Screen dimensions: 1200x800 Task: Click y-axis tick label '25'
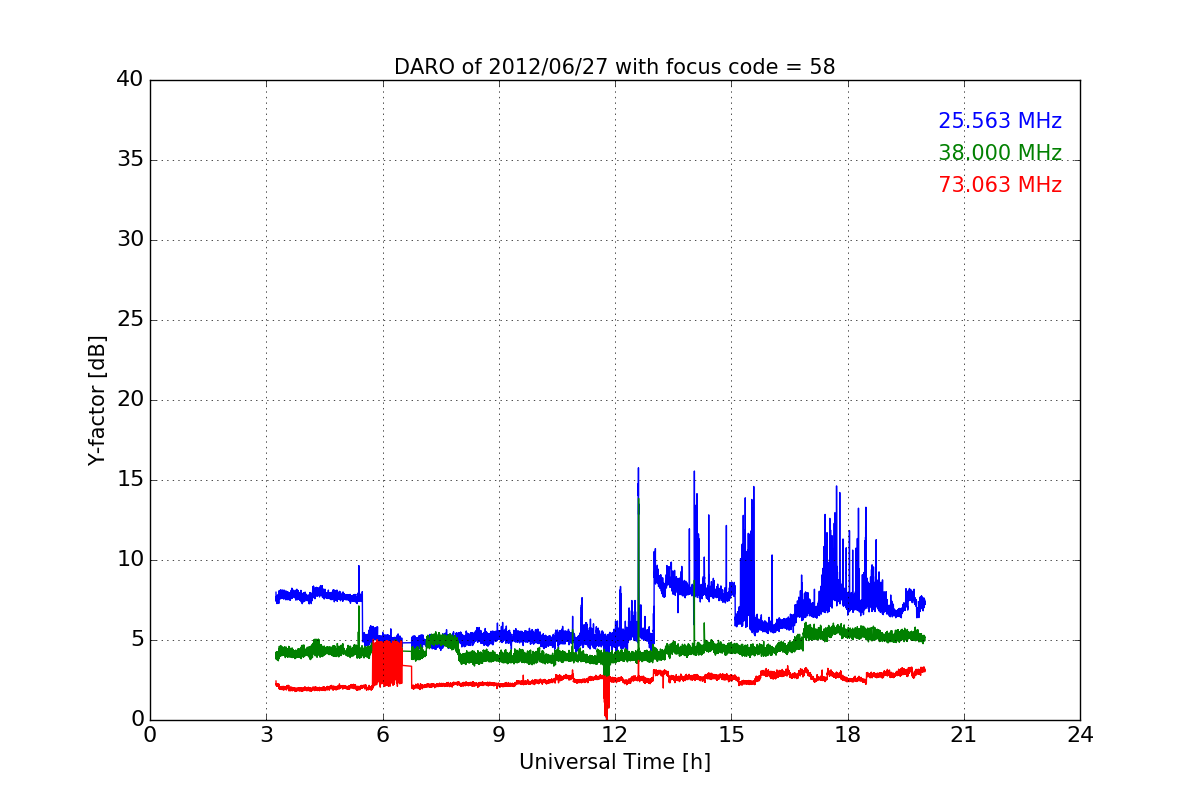pyautogui.click(x=130, y=320)
